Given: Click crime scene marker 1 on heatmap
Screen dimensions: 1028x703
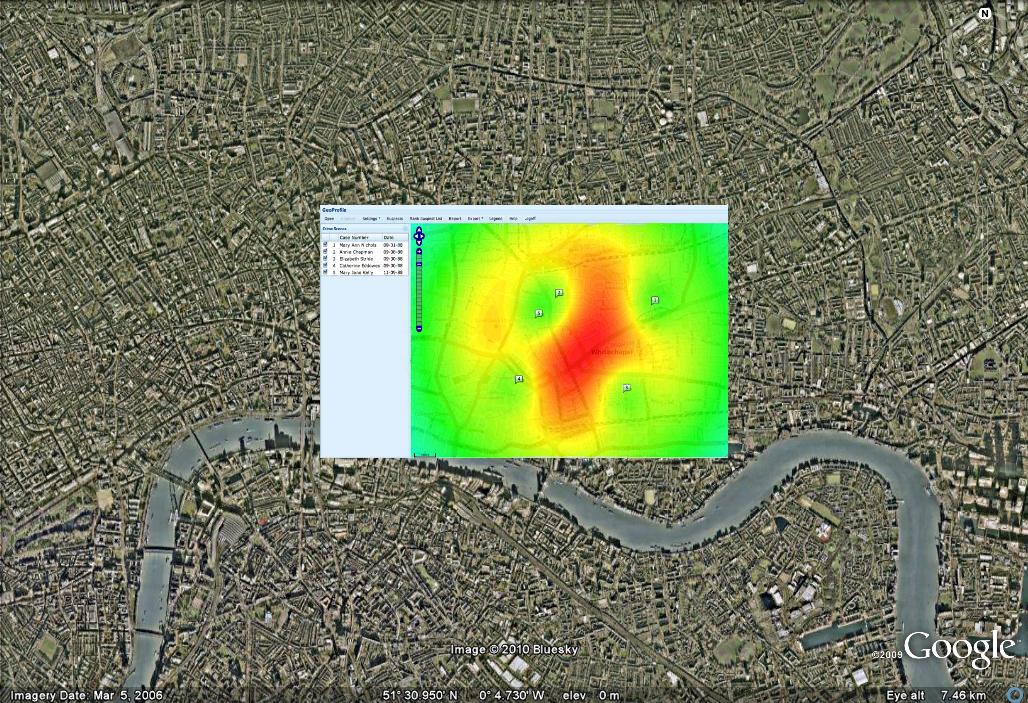Looking at the screenshot, I should 656,300.
